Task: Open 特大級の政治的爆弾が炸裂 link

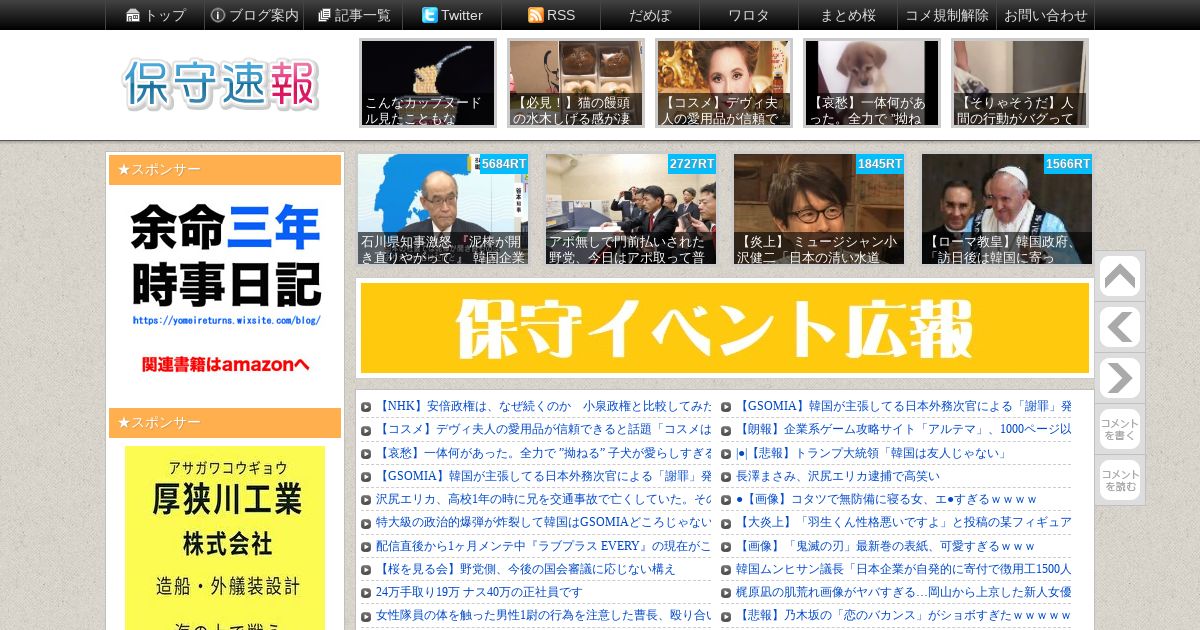Action: pos(543,523)
